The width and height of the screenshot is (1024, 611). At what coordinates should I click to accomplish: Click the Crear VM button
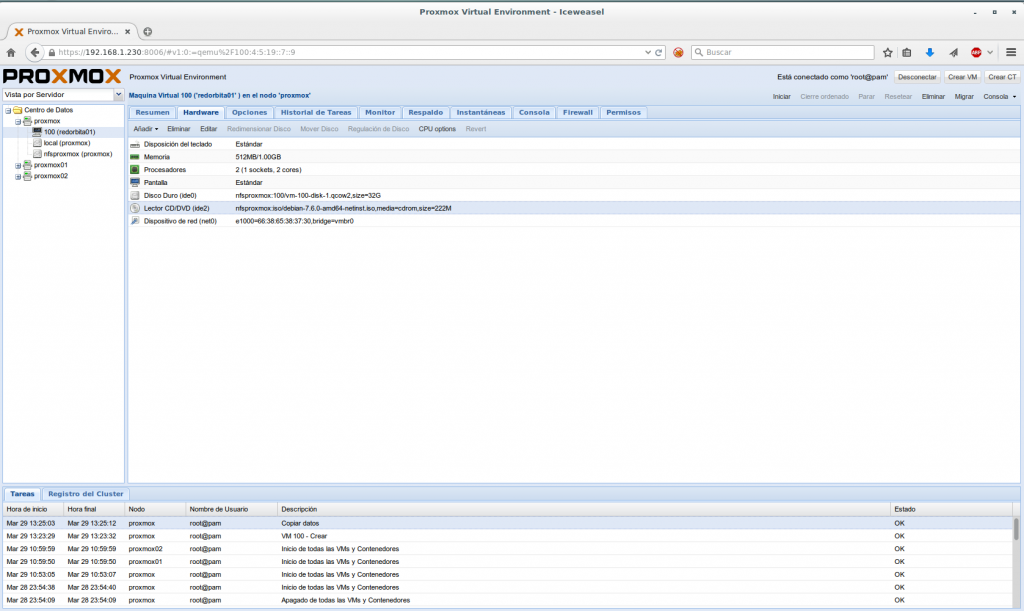coord(962,77)
